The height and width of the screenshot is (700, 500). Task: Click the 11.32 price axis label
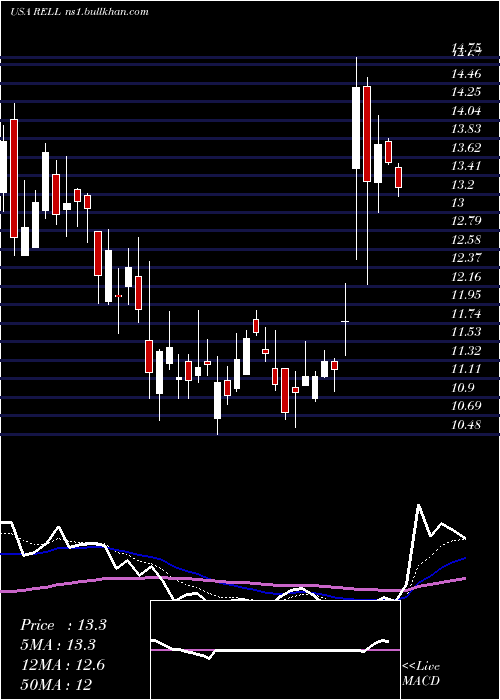click(x=467, y=351)
